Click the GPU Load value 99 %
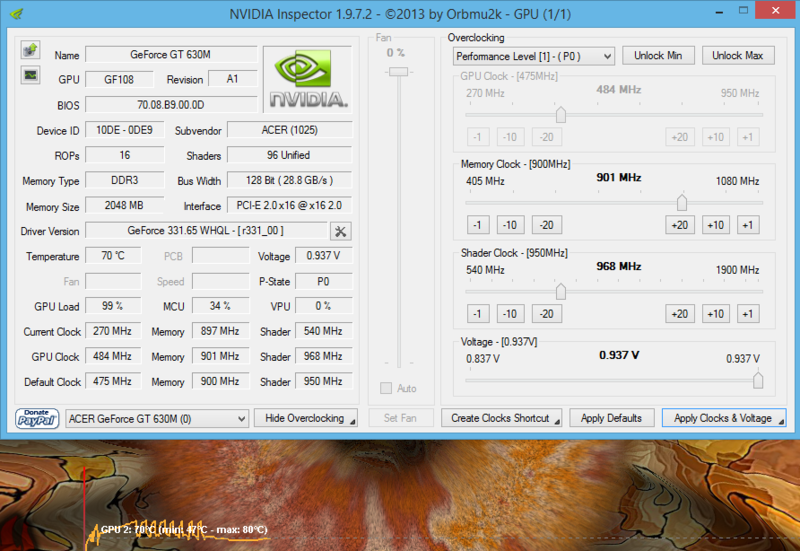The width and height of the screenshot is (800, 551). coord(113,306)
